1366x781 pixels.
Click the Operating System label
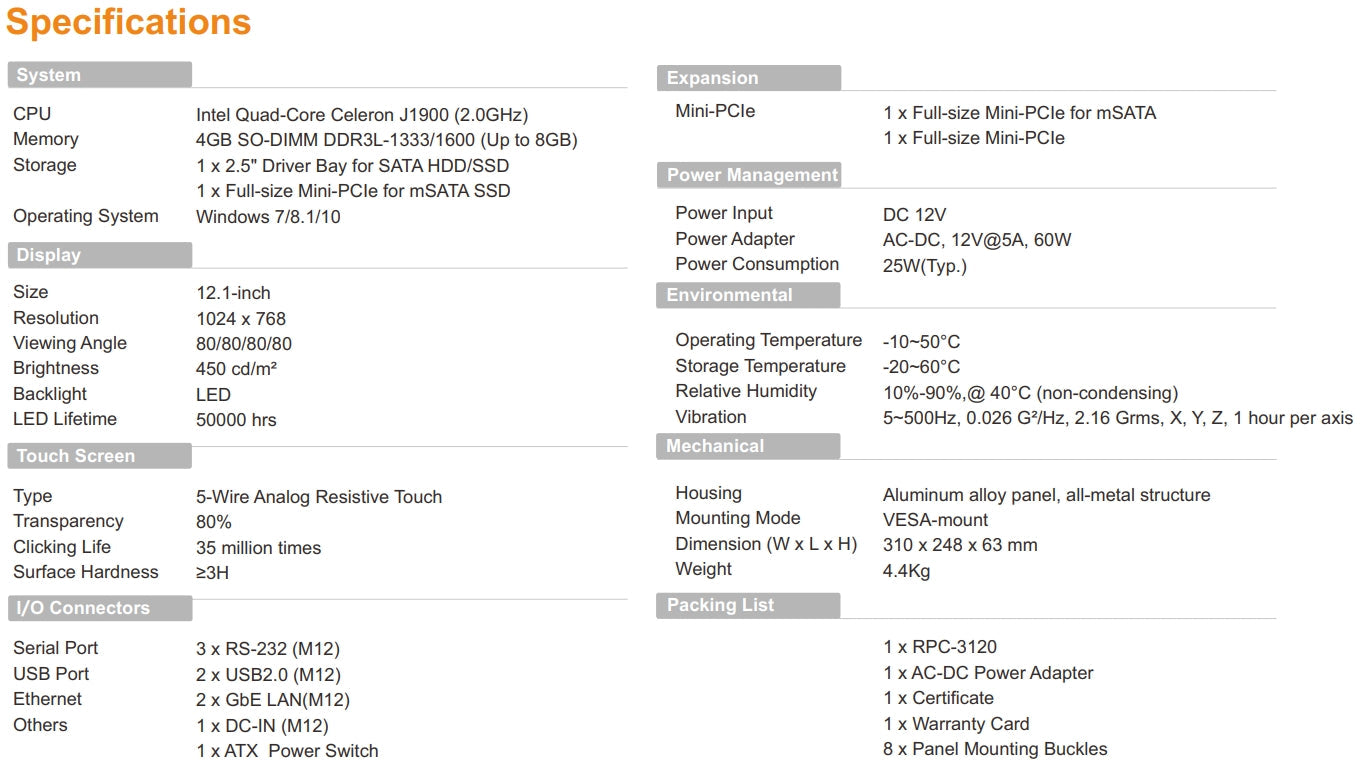click(86, 216)
